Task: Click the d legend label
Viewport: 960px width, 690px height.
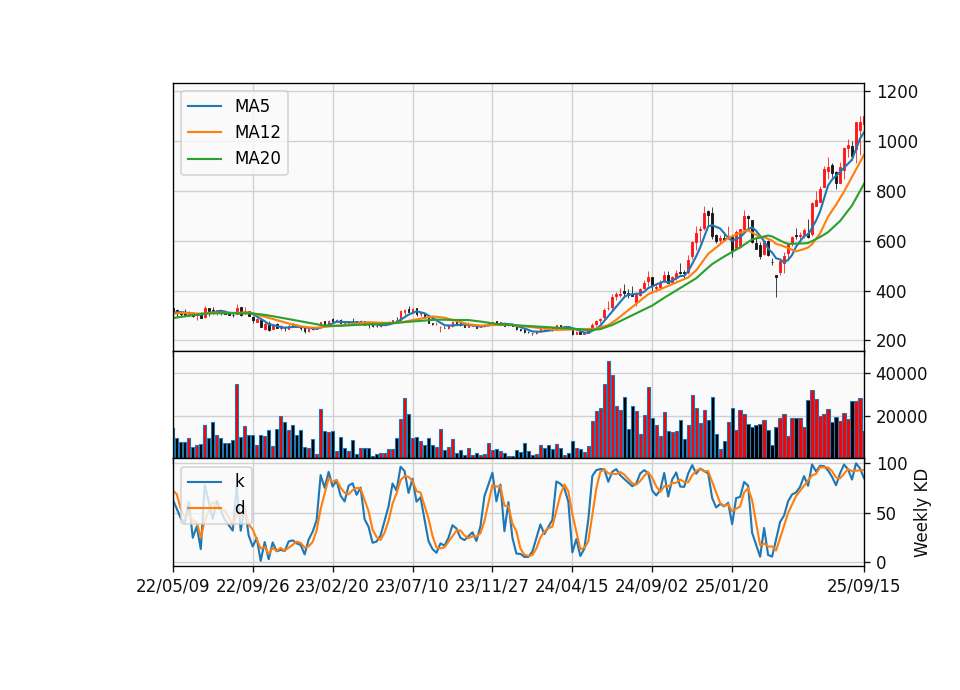Action: (239, 508)
